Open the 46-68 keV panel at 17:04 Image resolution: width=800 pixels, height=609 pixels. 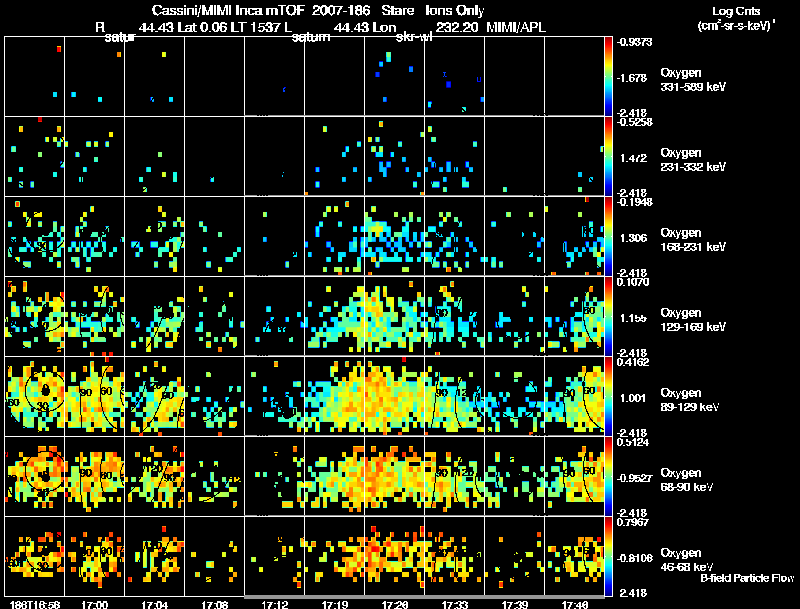[x=155, y=556]
